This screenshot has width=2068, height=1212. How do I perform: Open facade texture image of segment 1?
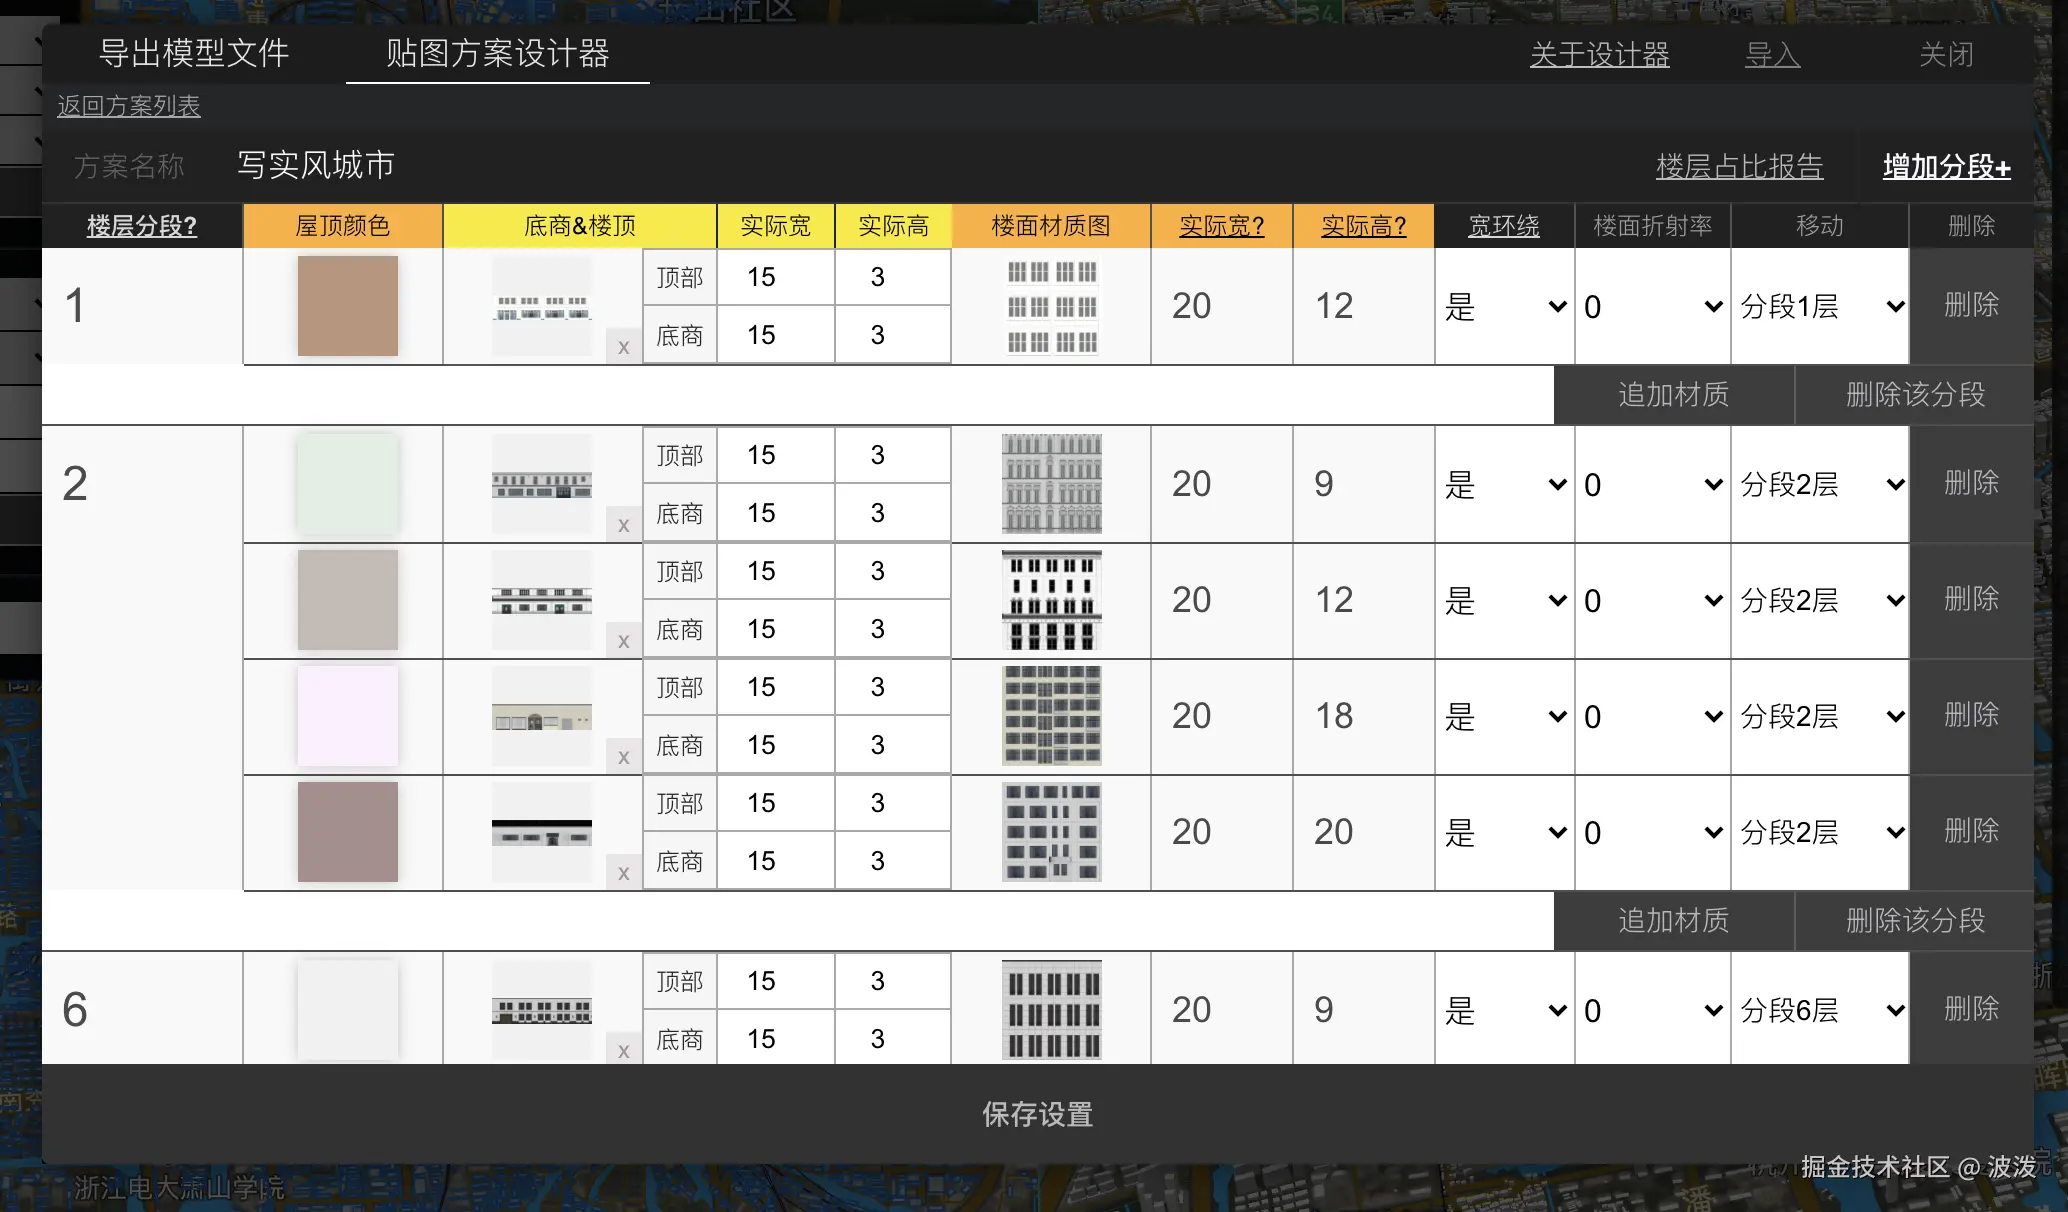[1051, 306]
